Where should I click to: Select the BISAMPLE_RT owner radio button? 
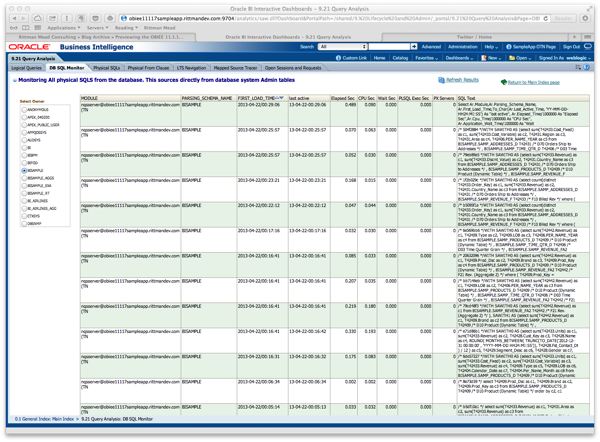(24, 193)
